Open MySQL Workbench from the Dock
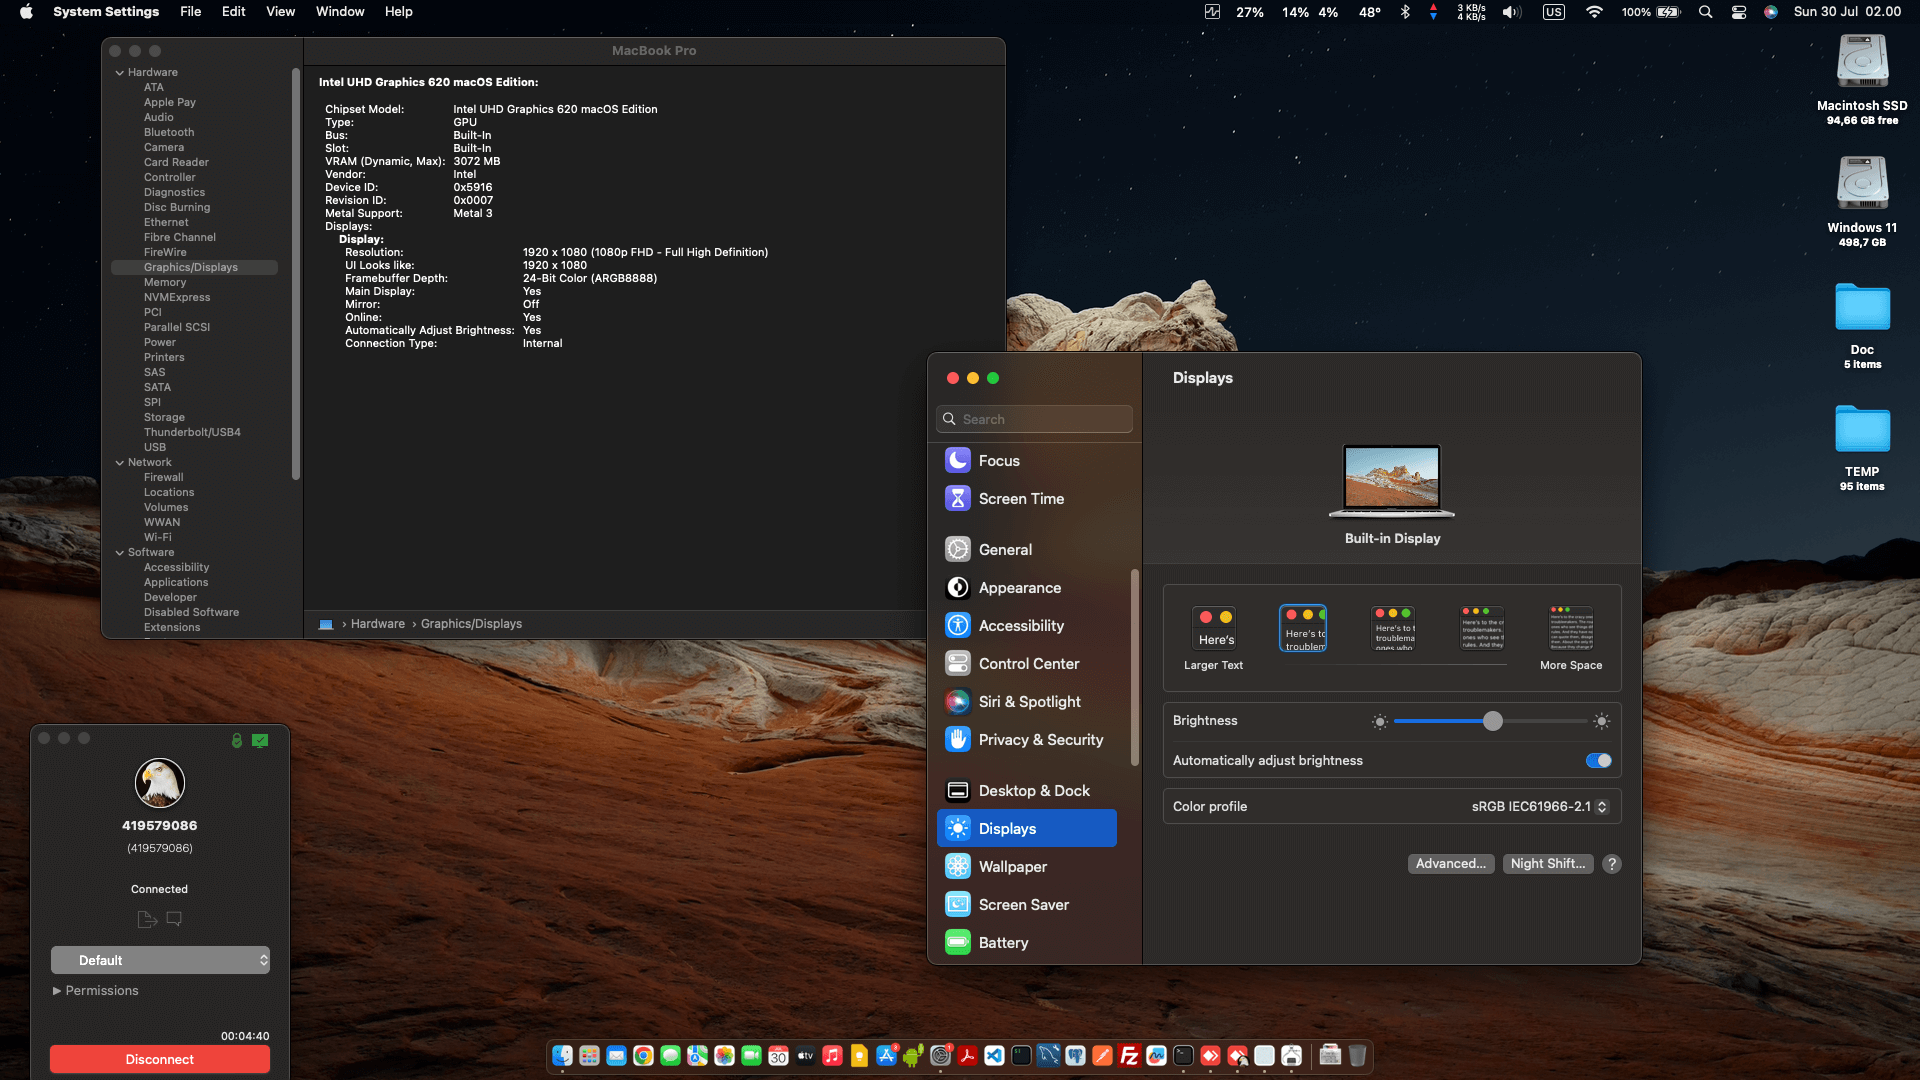Image resolution: width=1920 pixels, height=1080 pixels. point(1048,1056)
